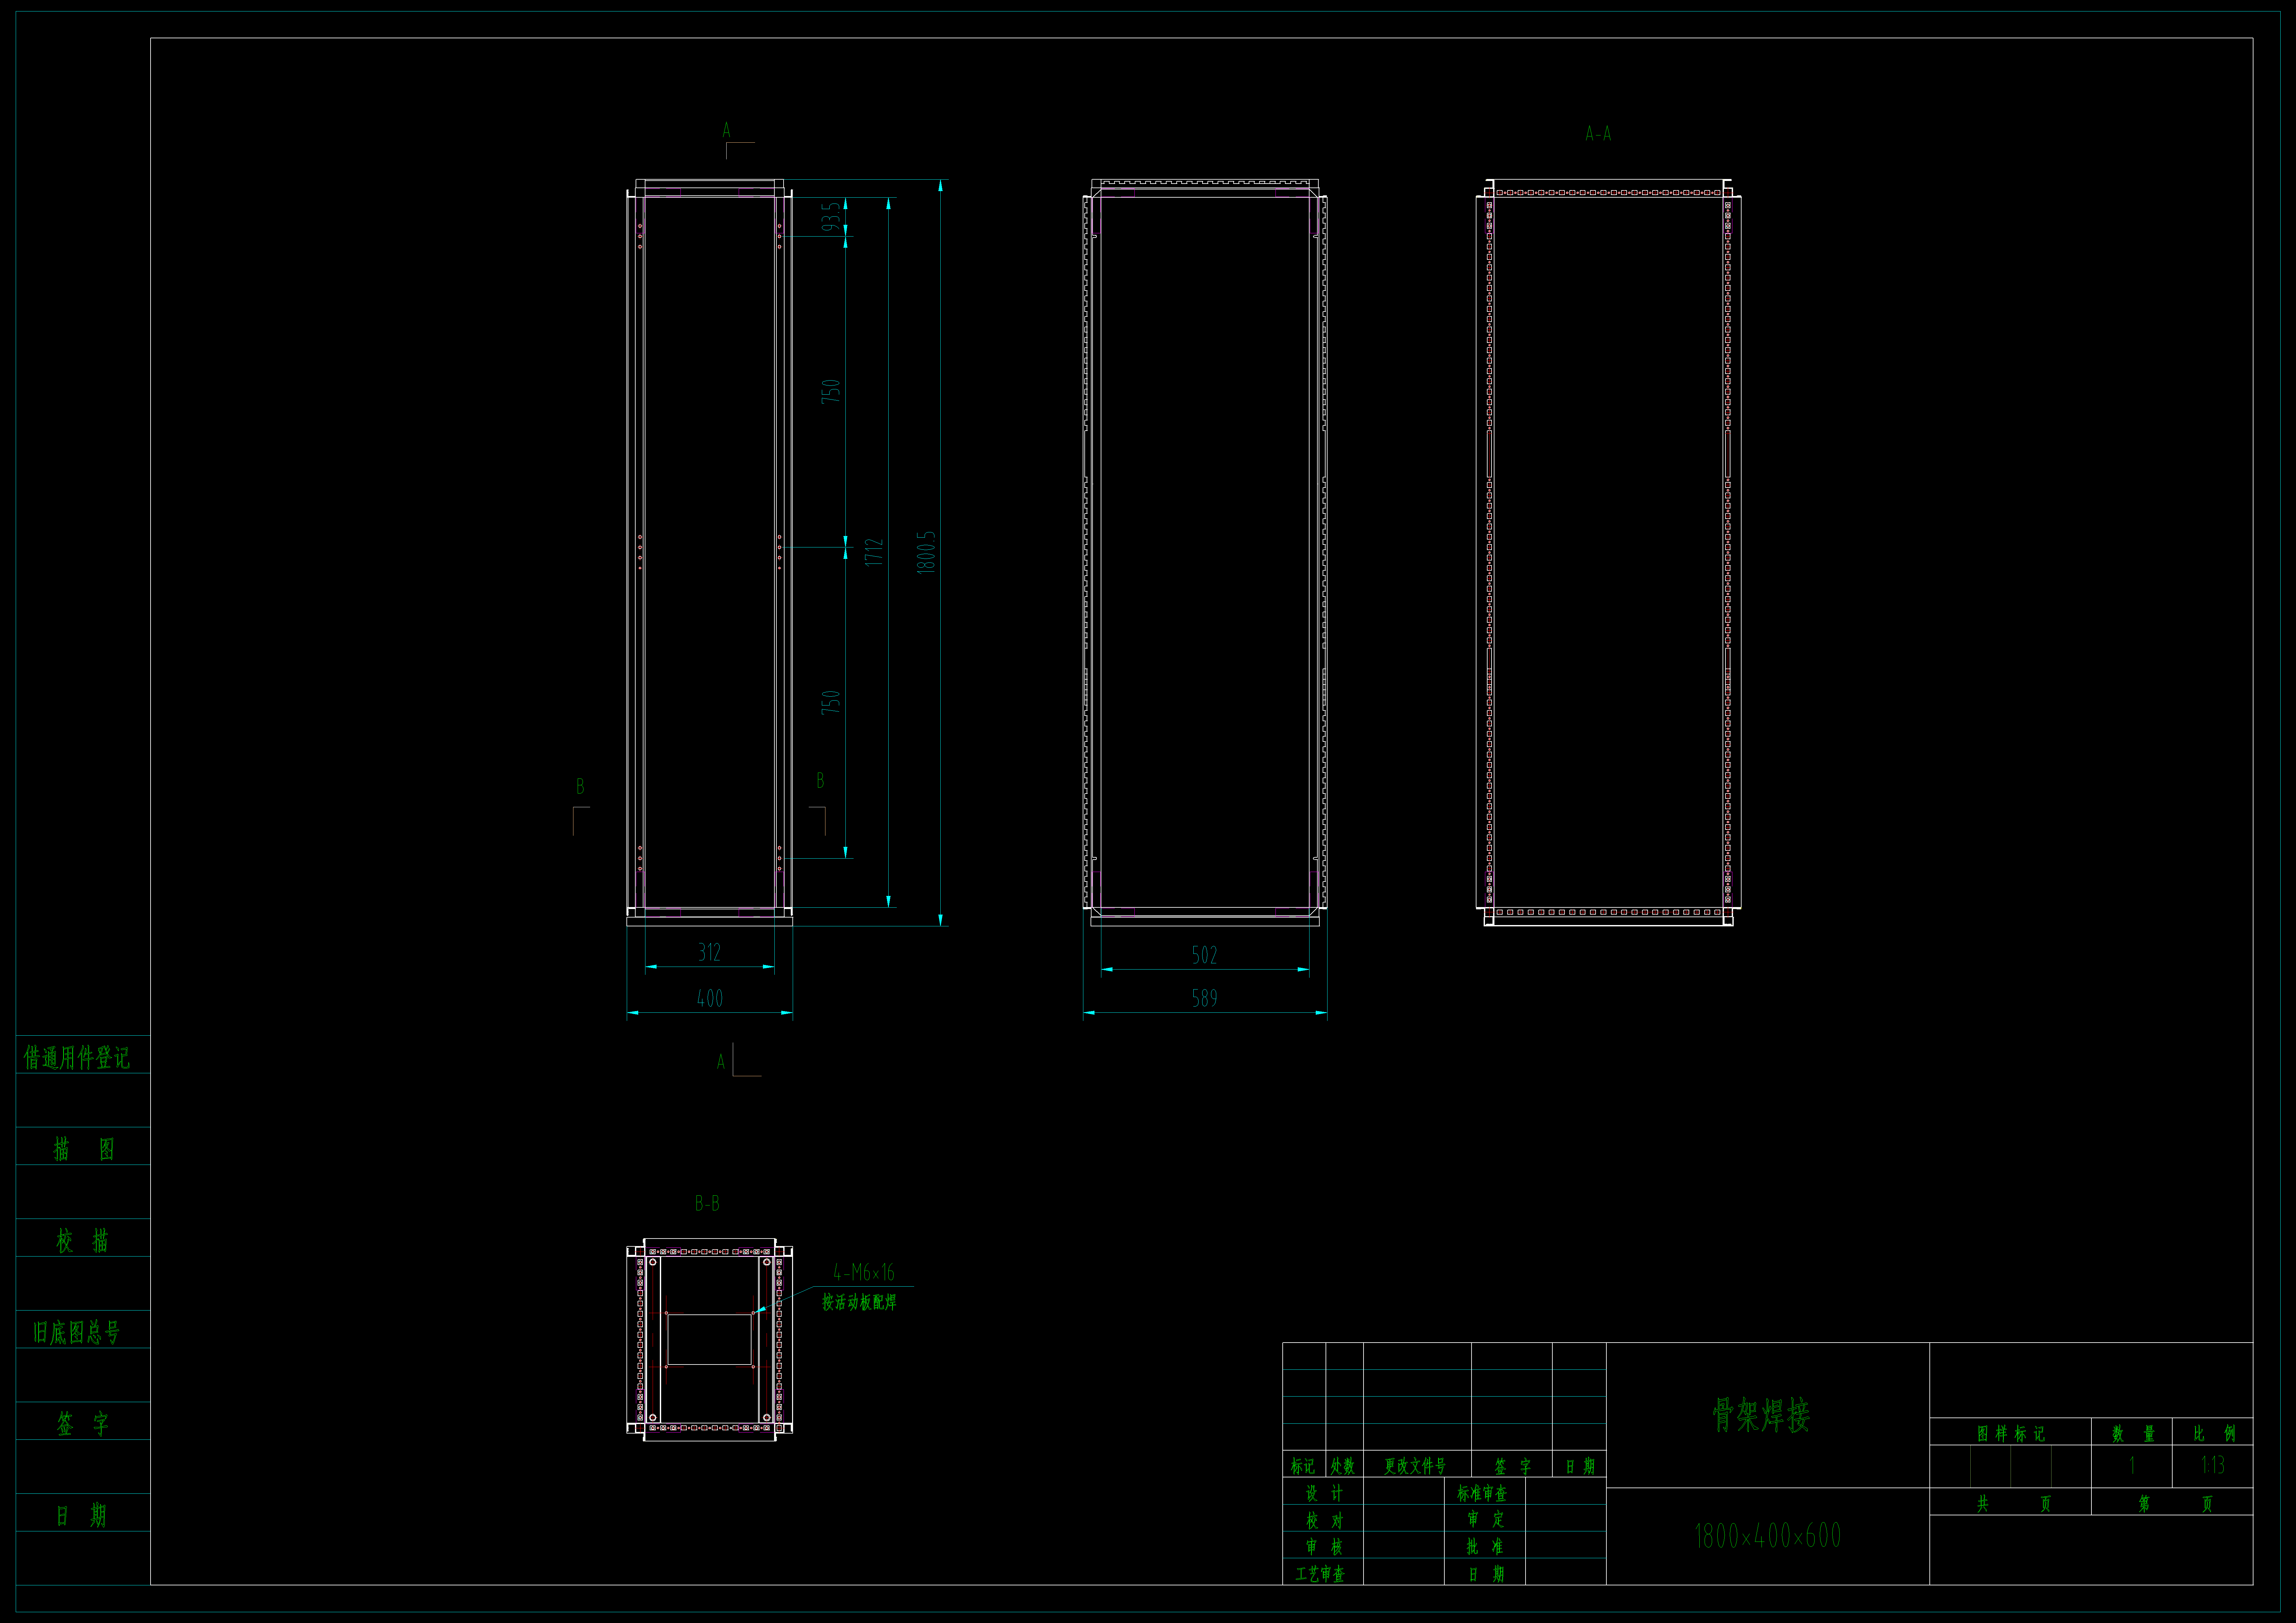2296x1623 pixels.
Task: Click the 借通用件登记 label in left strip
Action: 77,1057
